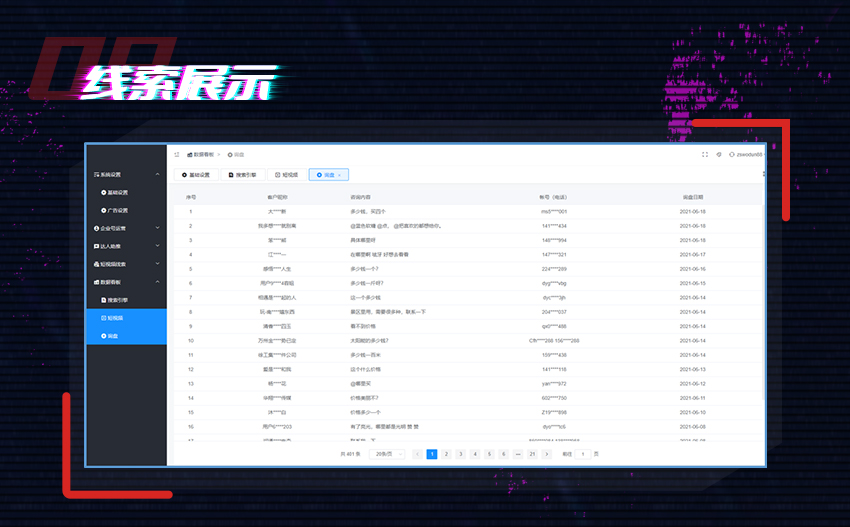This screenshot has width=850, height=527.
Task: Go to previous page using left arrow
Action: (417, 454)
